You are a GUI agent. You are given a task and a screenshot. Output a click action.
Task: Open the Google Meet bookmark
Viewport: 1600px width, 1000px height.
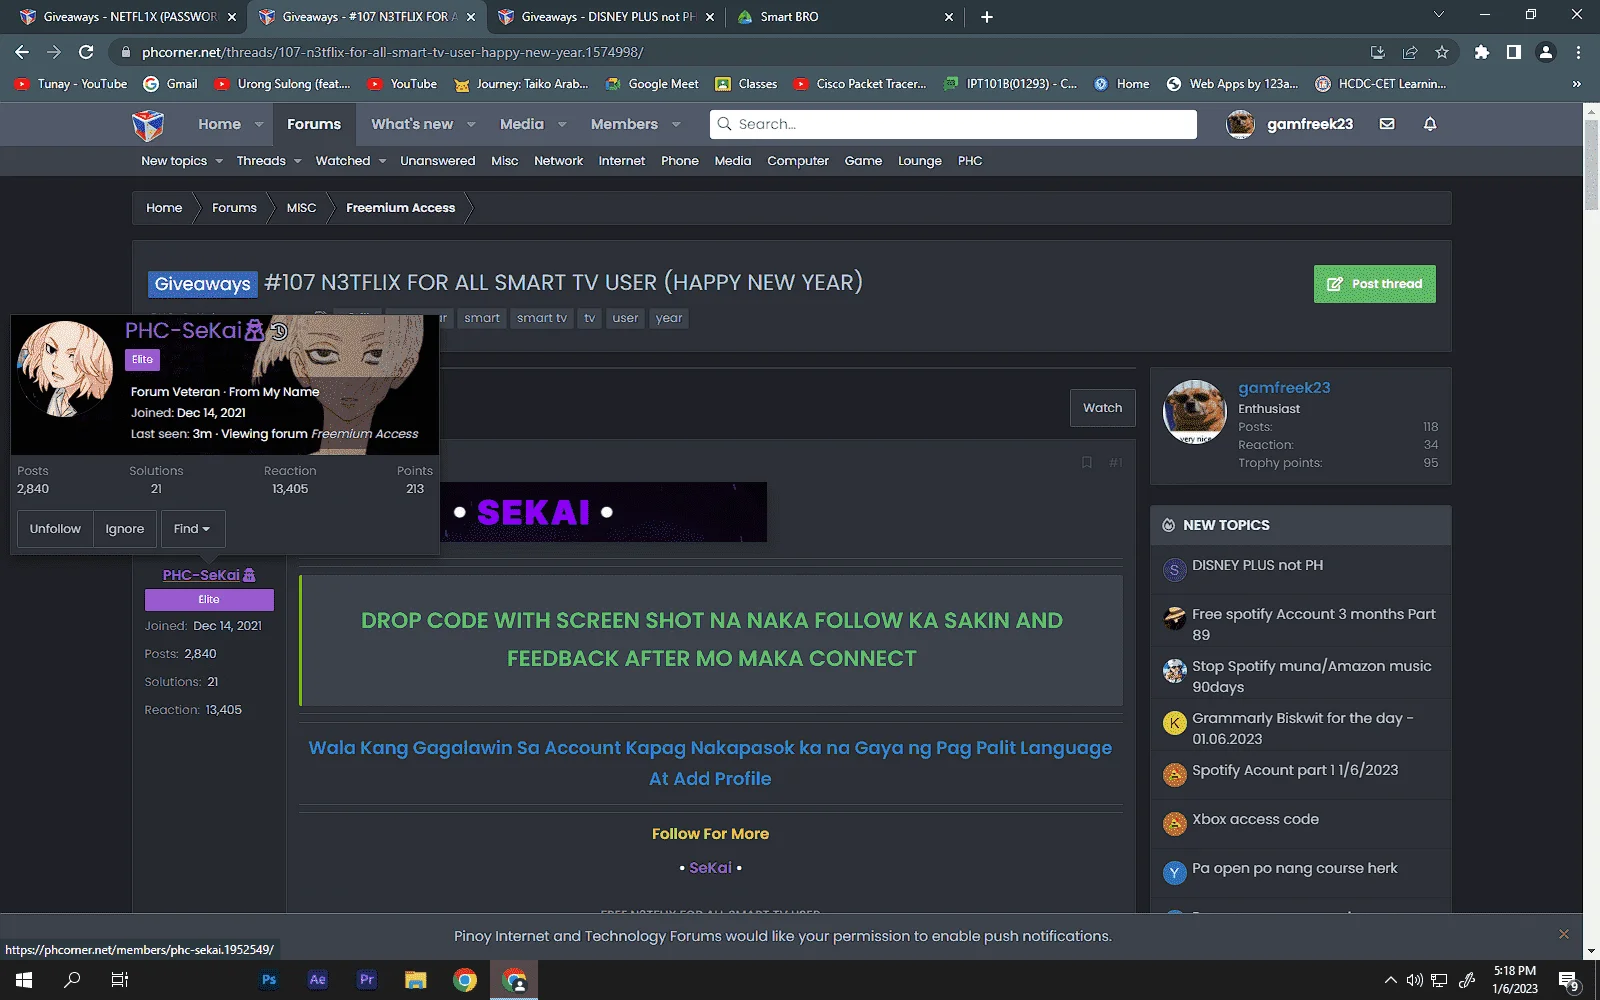coord(653,84)
